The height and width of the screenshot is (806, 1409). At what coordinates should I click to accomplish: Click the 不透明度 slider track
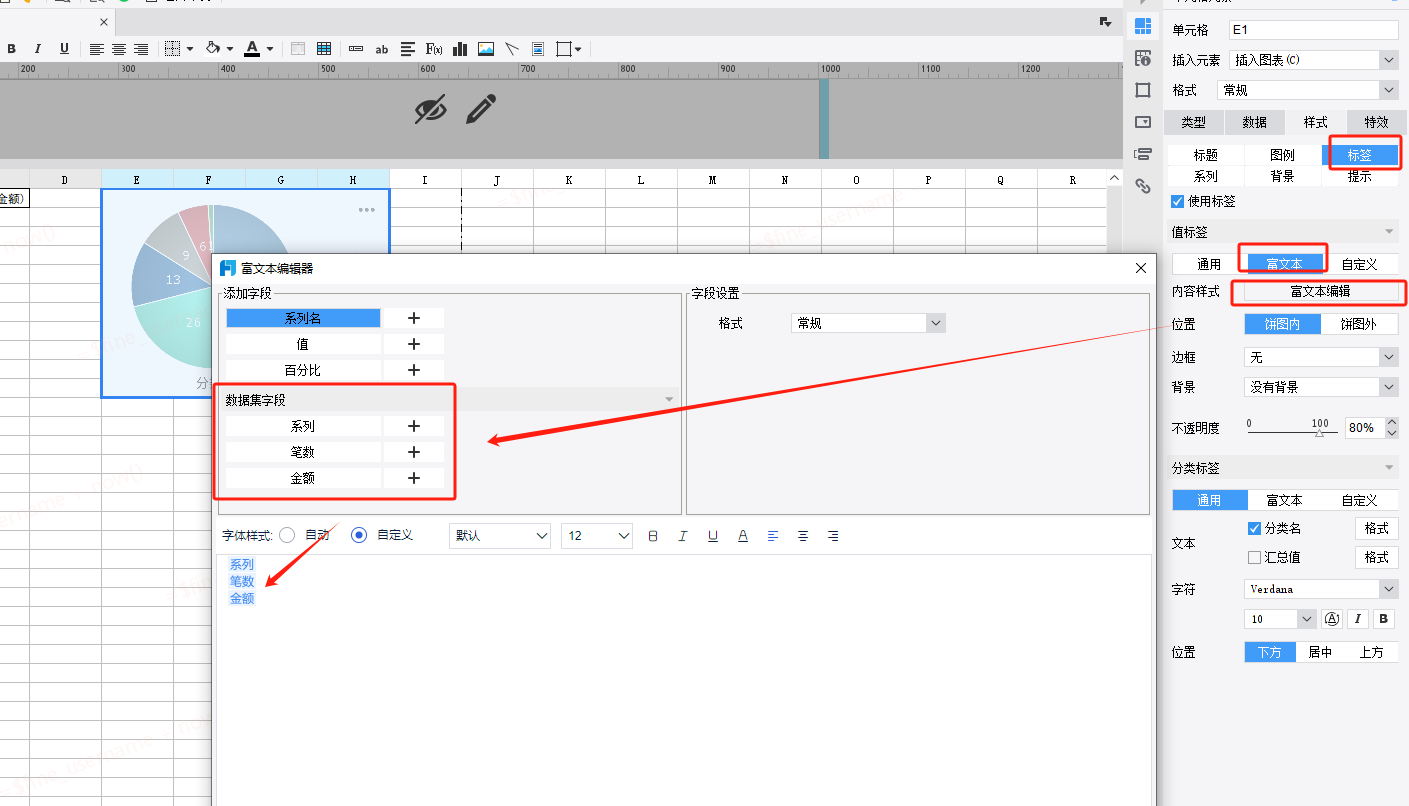1288,432
